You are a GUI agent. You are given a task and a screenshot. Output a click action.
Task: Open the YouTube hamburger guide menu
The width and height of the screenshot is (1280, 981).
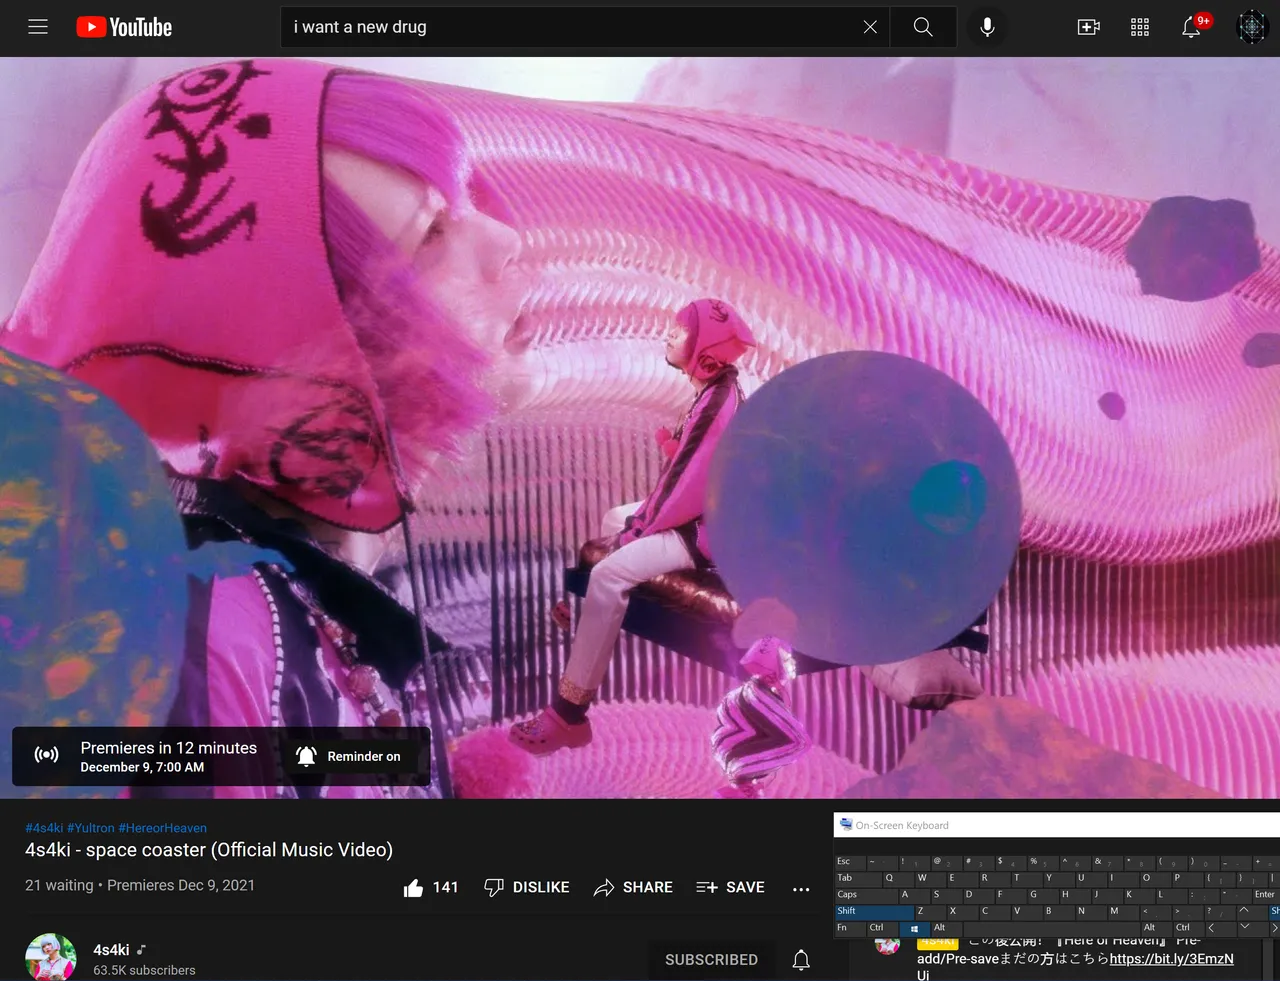pyautogui.click(x=38, y=27)
